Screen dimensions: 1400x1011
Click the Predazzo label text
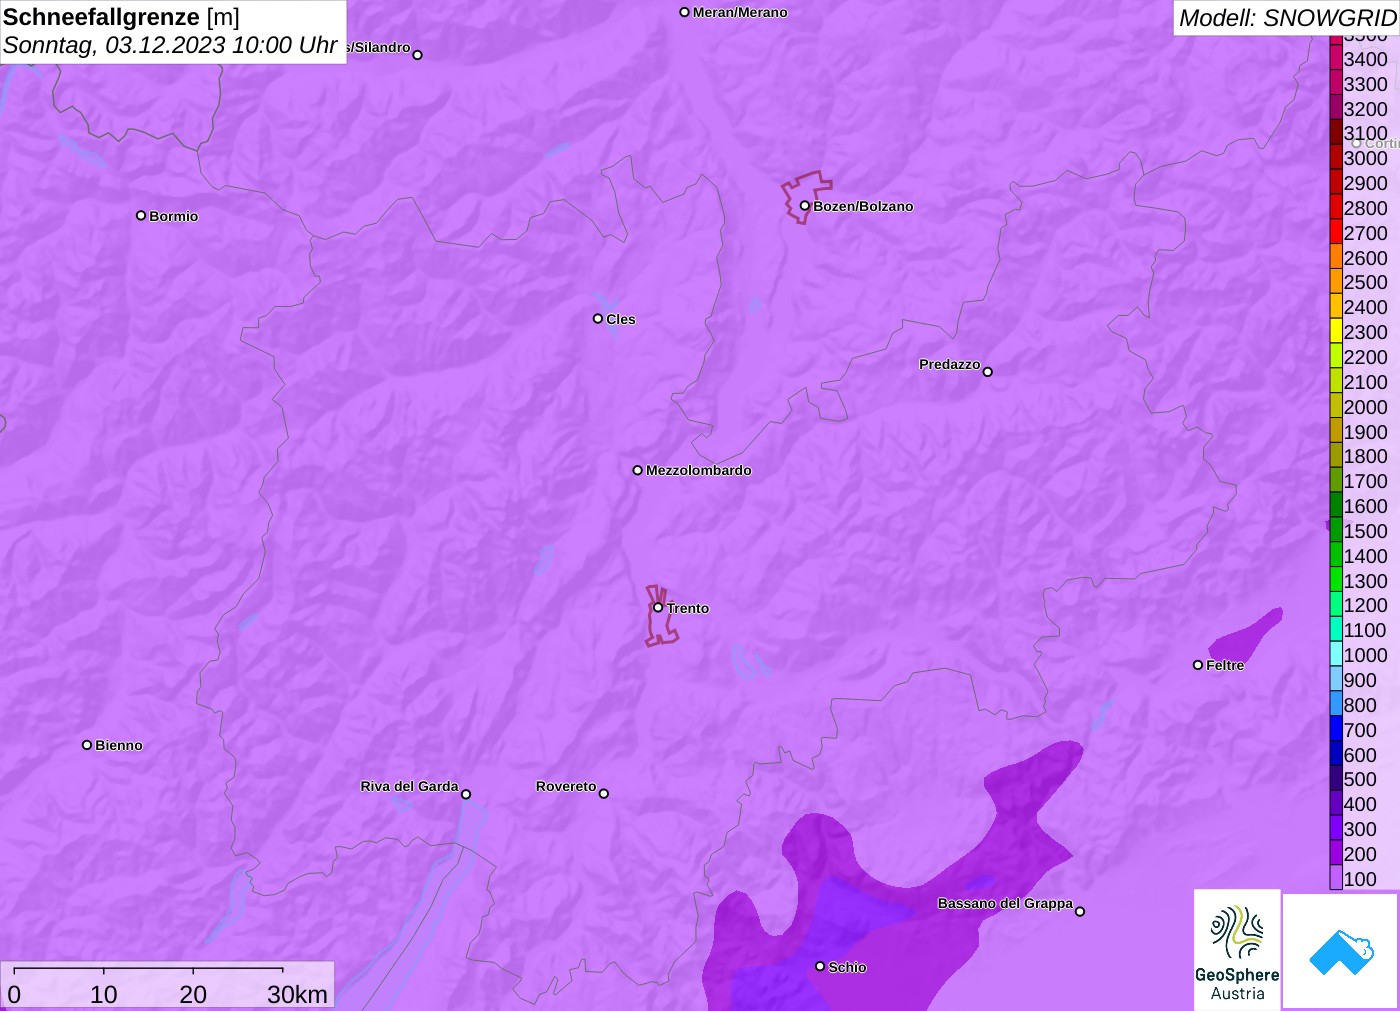click(x=950, y=364)
